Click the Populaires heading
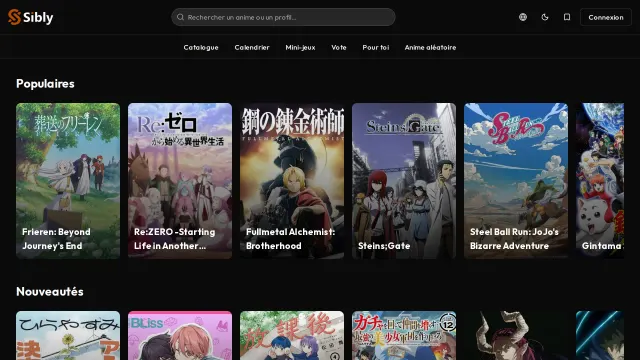 tap(45, 84)
